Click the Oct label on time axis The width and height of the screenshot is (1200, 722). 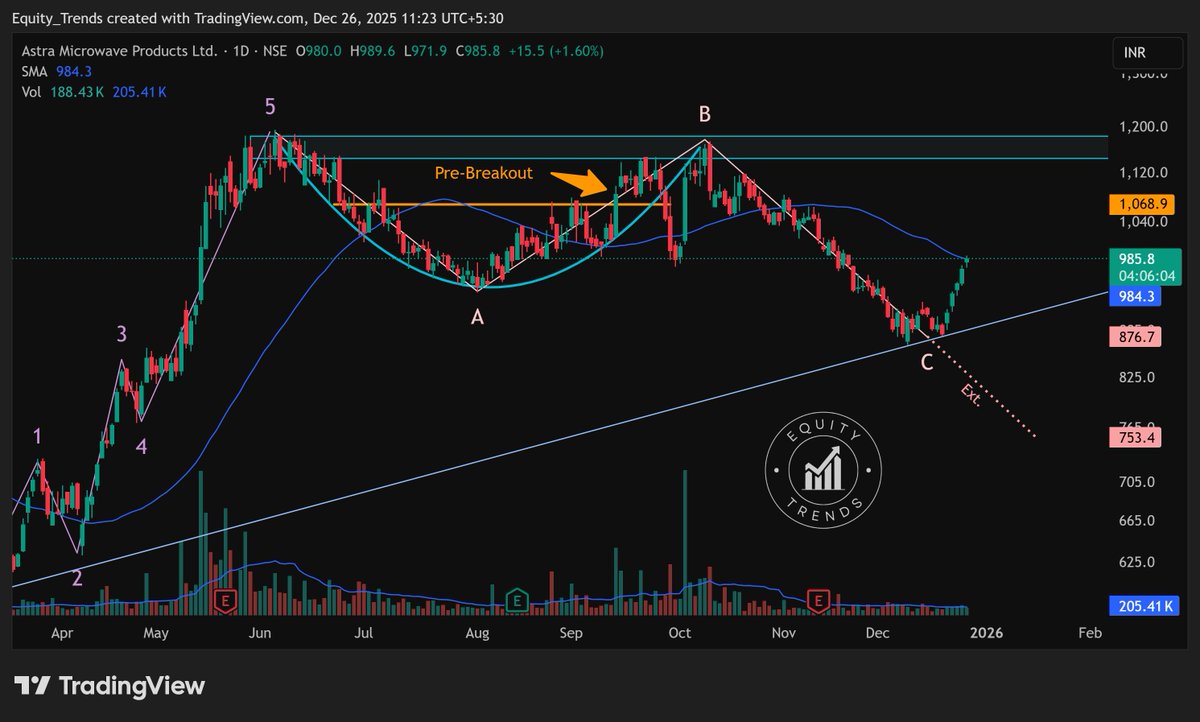click(680, 633)
